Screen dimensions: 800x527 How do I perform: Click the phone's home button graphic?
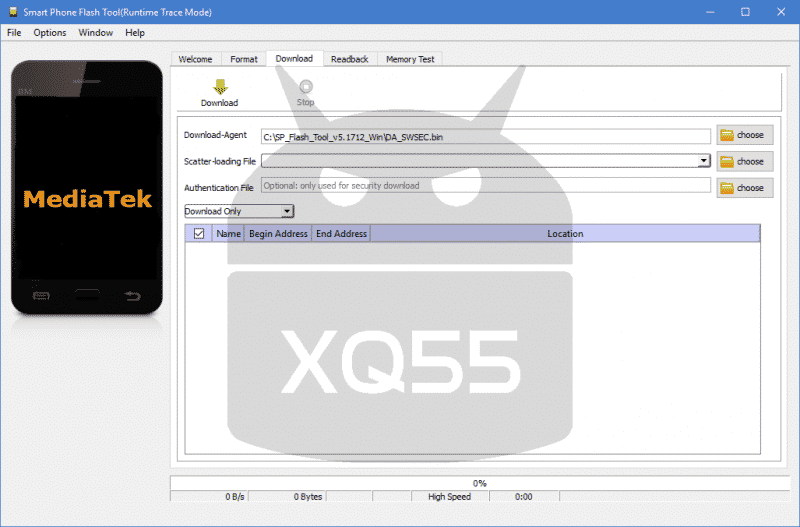[87, 295]
